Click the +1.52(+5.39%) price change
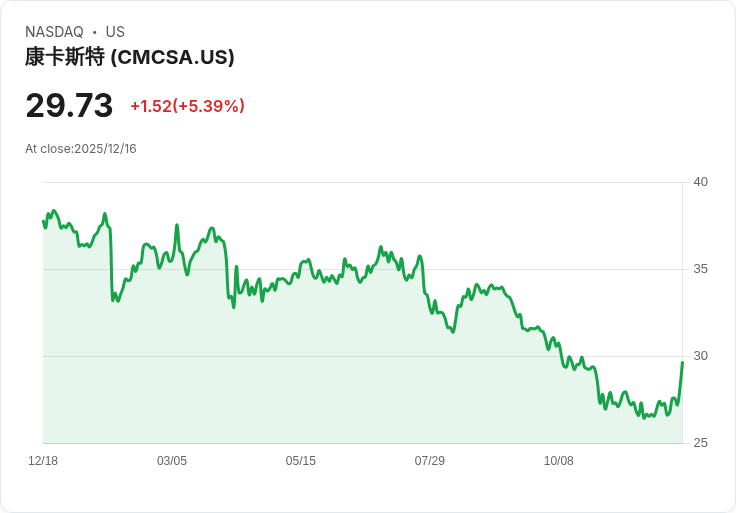The height and width of the screenshot is (513, 736). 187,106
